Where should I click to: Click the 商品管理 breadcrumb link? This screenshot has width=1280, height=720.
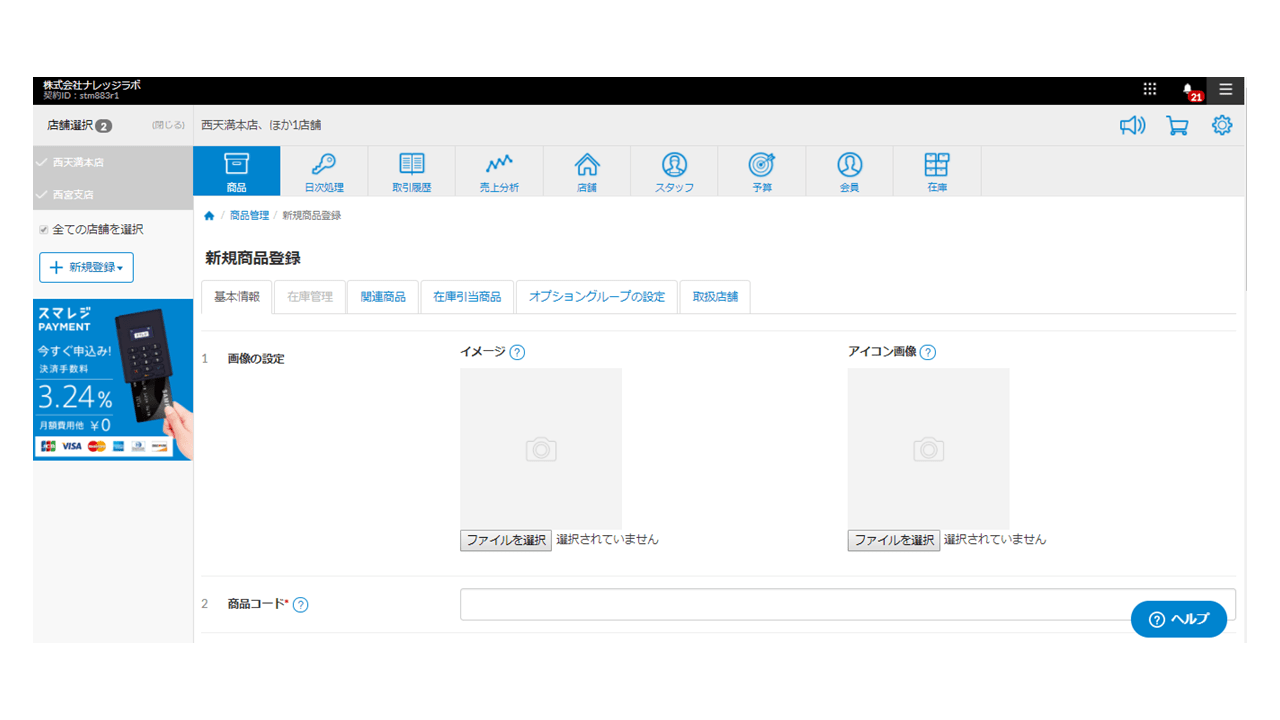249,216
